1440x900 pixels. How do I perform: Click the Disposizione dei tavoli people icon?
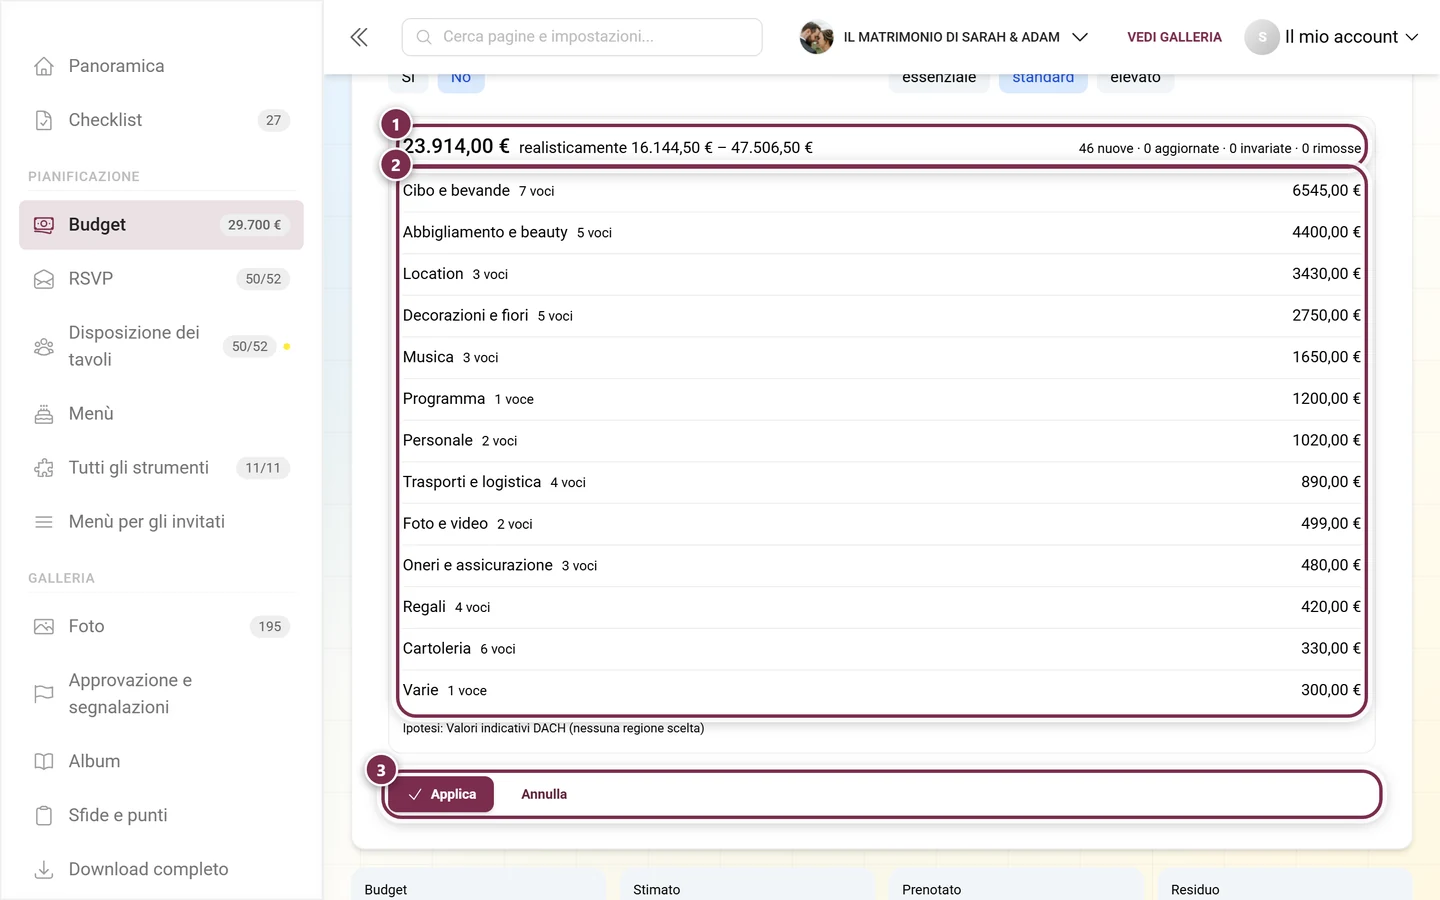coord(44,347)
